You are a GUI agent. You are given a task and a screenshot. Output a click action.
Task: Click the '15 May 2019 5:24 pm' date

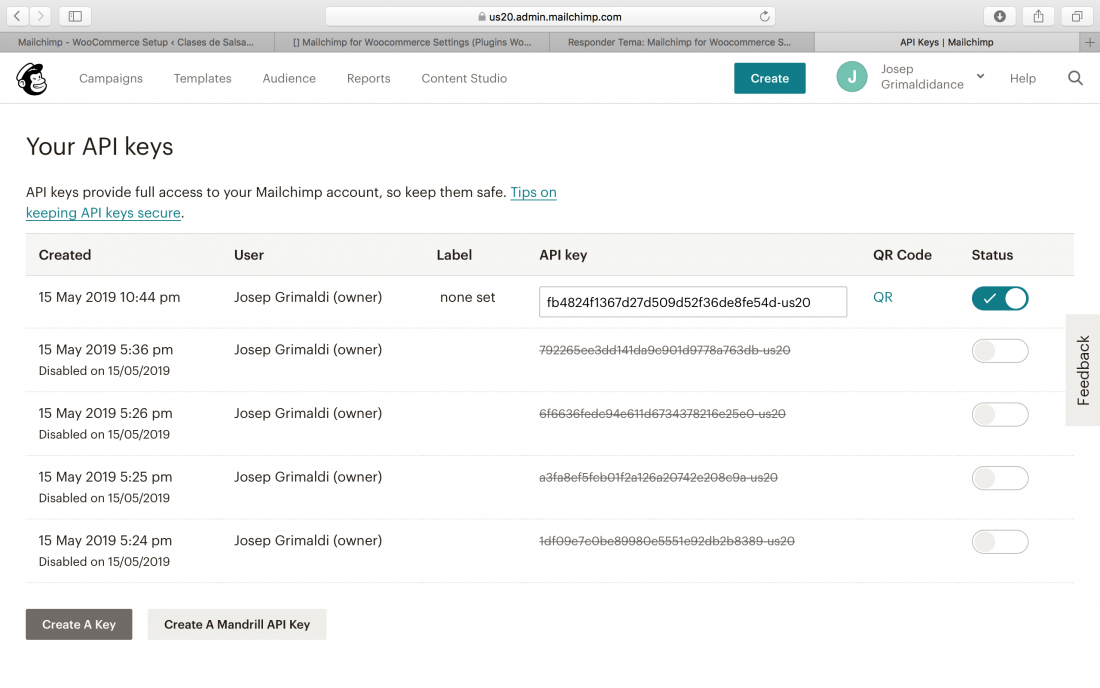[105, 541]
